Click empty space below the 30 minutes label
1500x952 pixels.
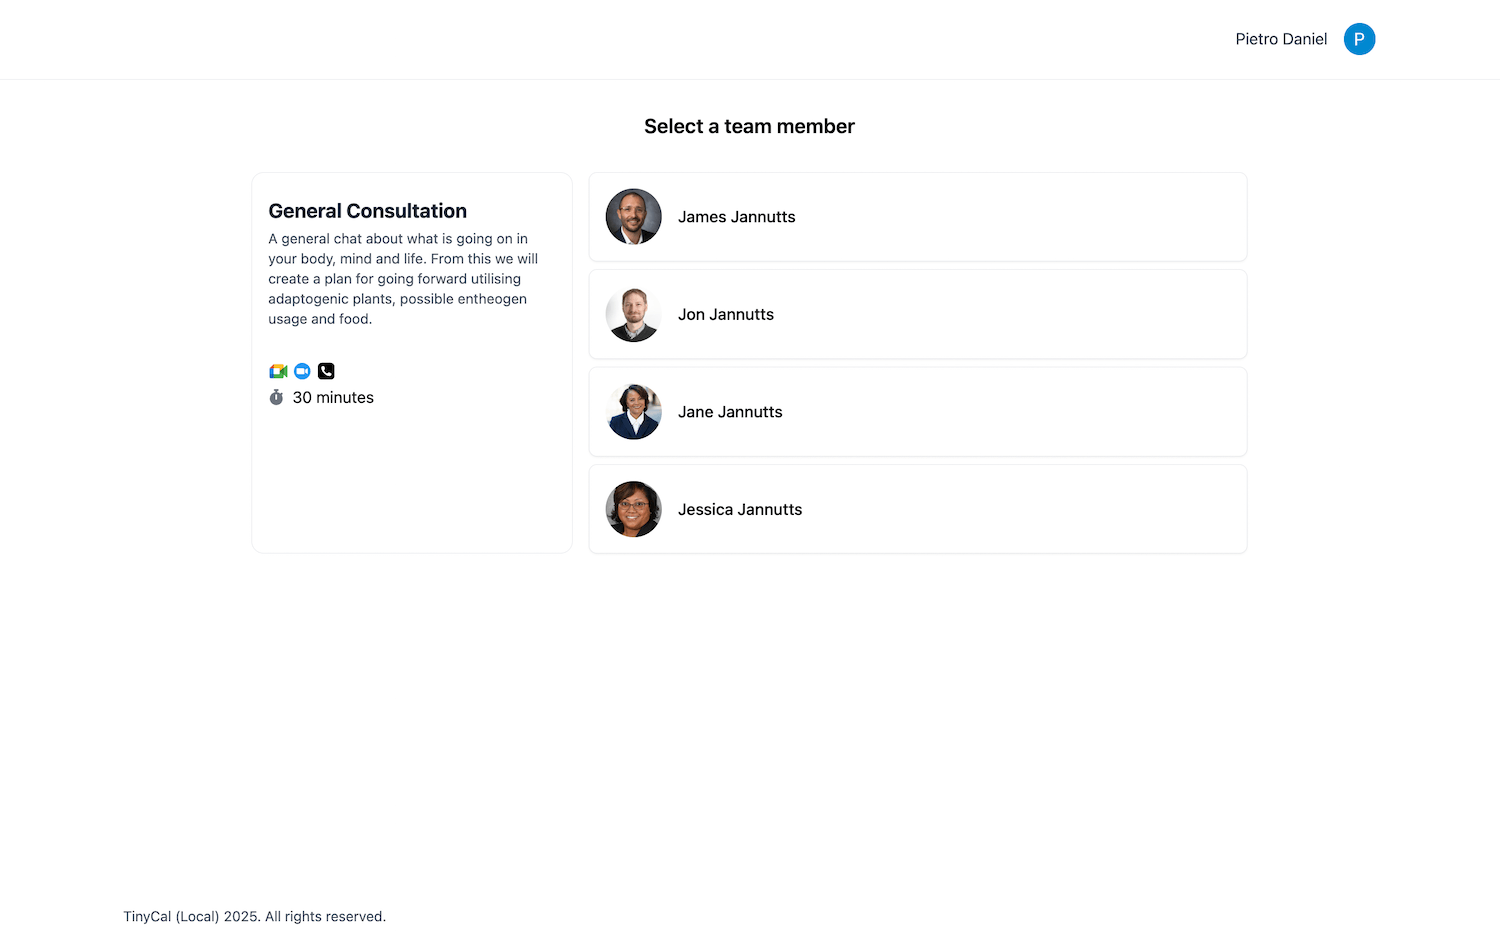pos(410,480)
